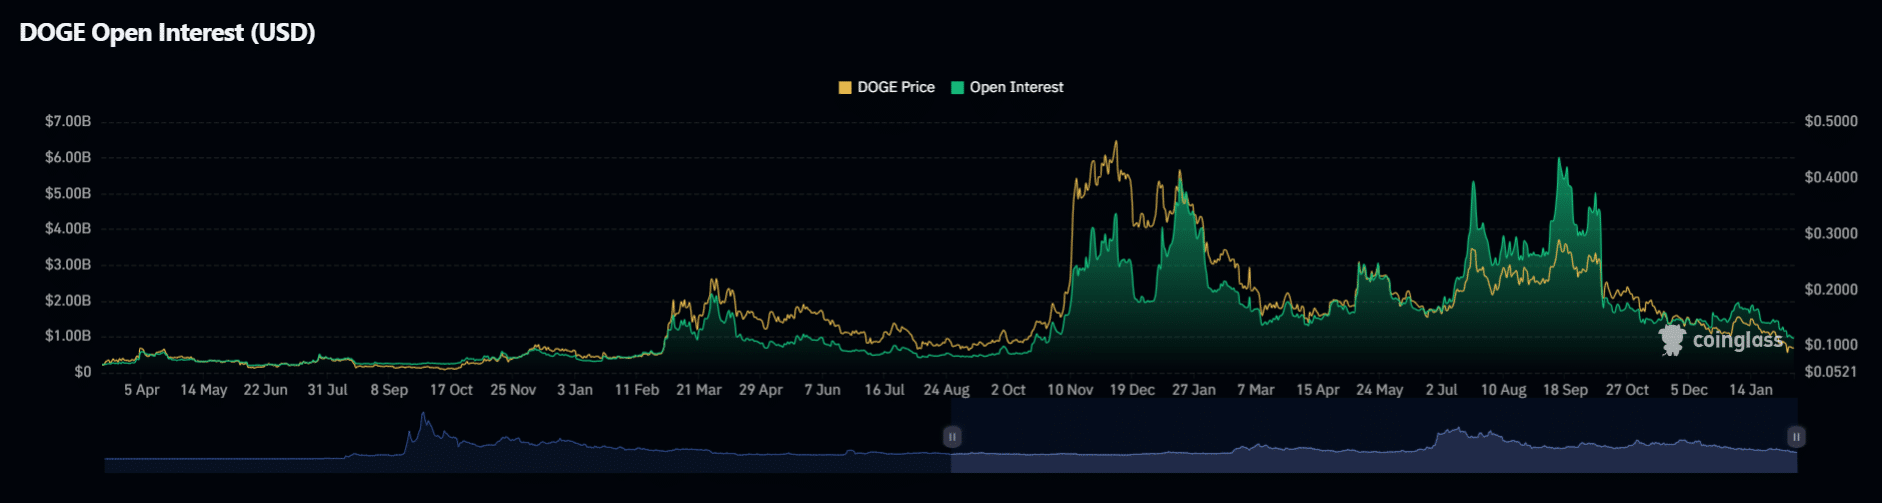Image resolution: width=1882 pixels, height=503 pixels.
Task: Click the 18 Sep date label
Action: tap(1566, 390)
